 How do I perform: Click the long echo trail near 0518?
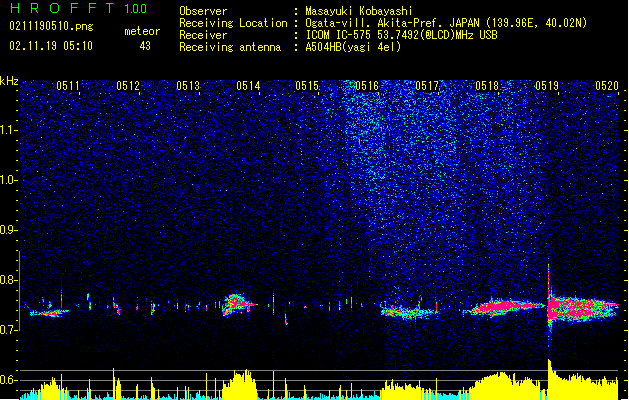point(503,307)
